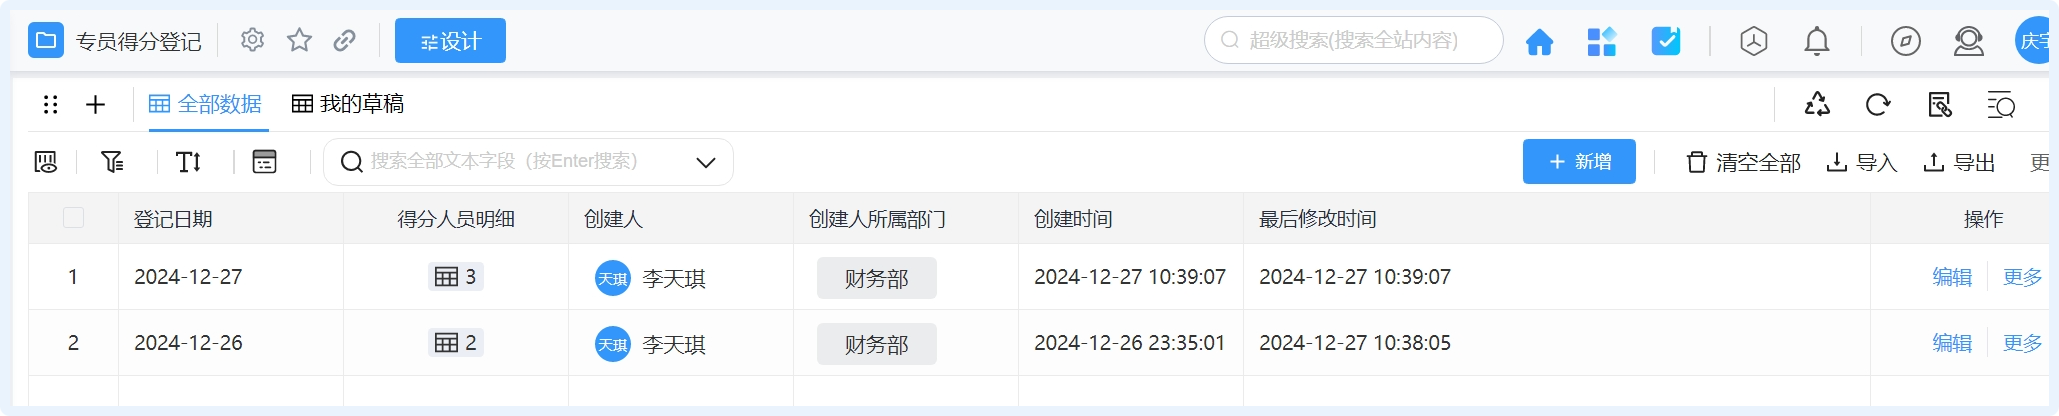2059x416 pixels.
Task: Open the notifications bell
Action: tap(1816, 42)
